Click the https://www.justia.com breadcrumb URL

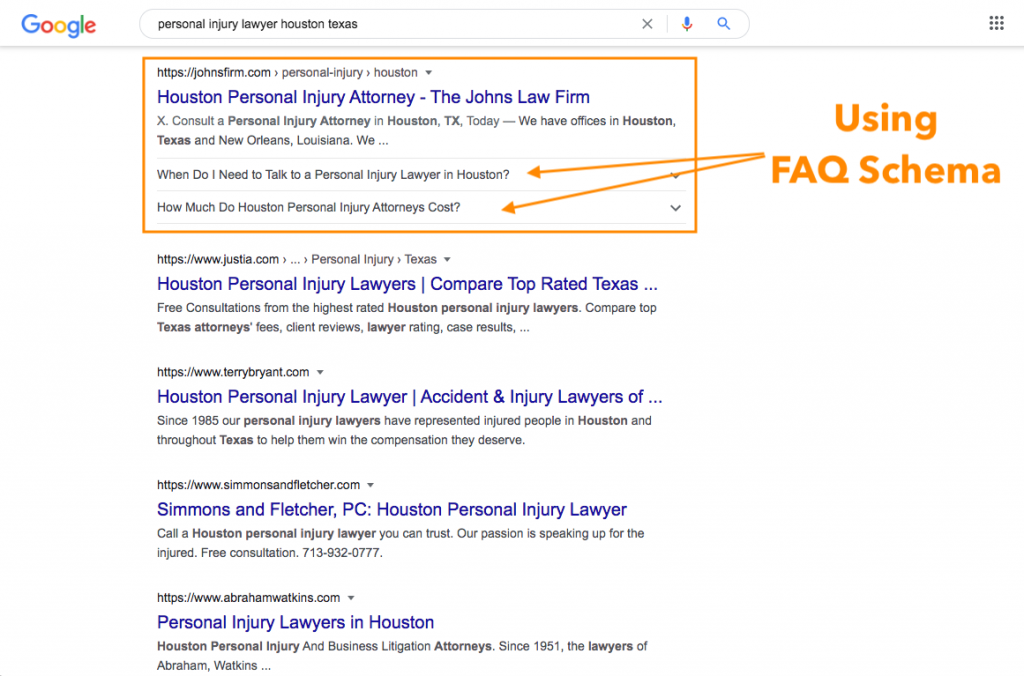point(217,259)
